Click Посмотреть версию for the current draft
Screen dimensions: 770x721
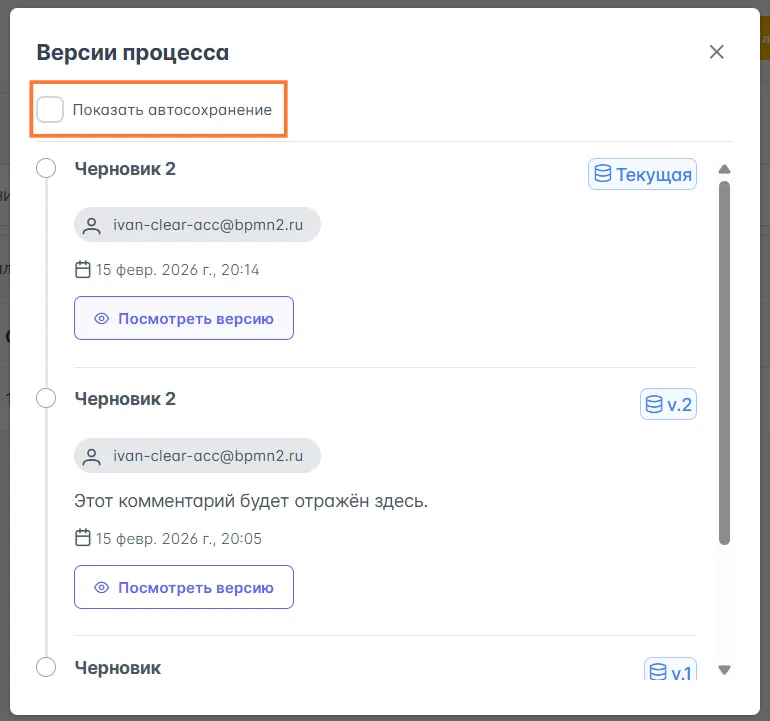[x=184, y=319]
